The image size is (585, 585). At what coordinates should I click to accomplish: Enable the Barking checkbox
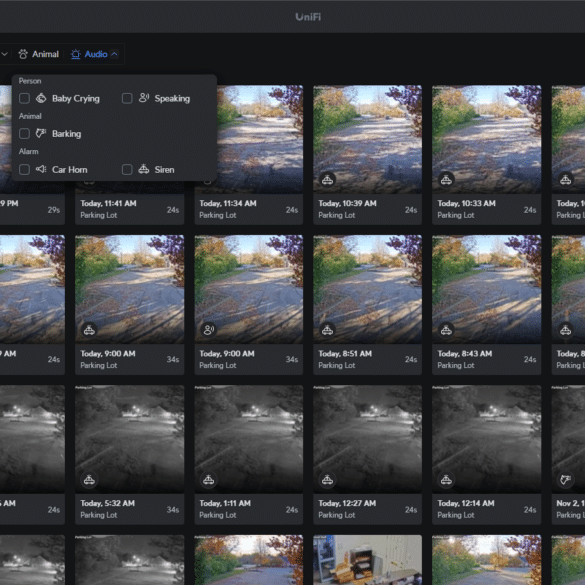click(x=24, y=134)
